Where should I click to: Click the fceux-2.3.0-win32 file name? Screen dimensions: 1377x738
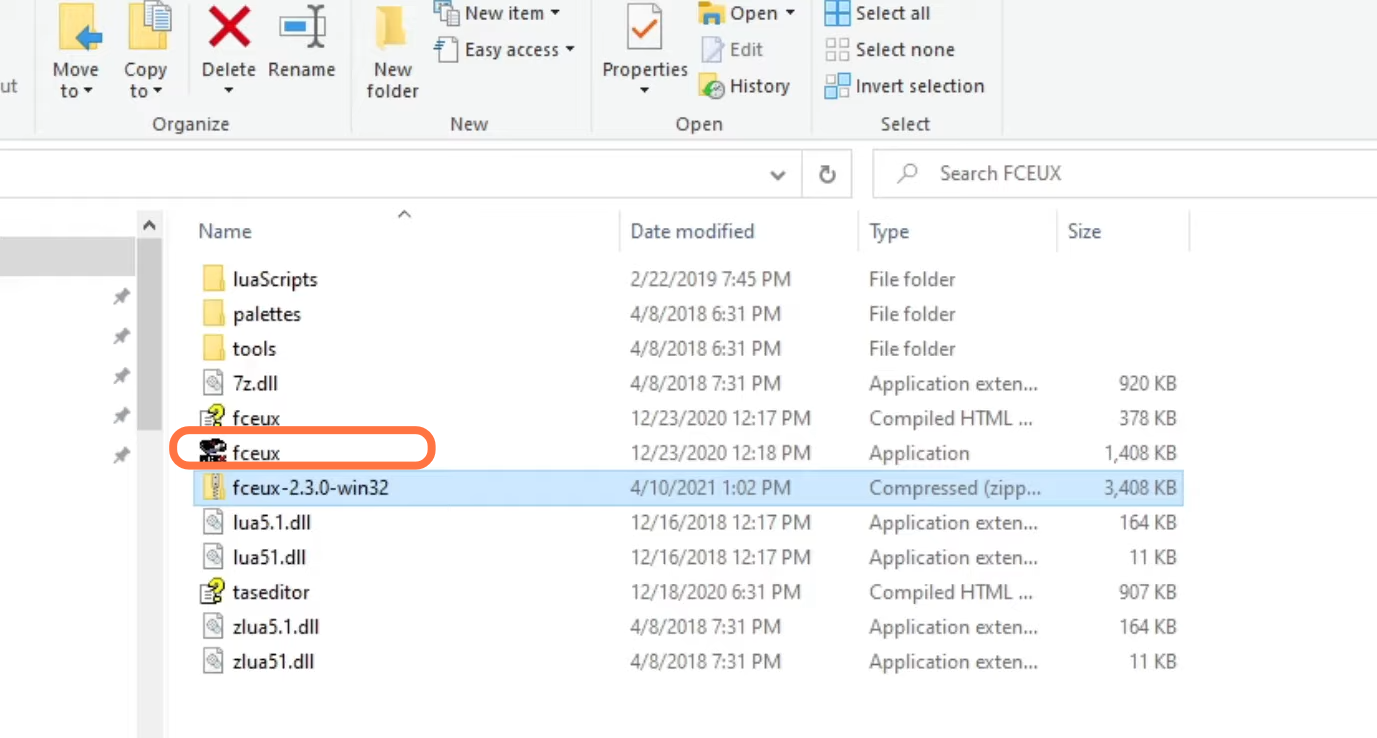pyautogui.click(x=311, y=488)
